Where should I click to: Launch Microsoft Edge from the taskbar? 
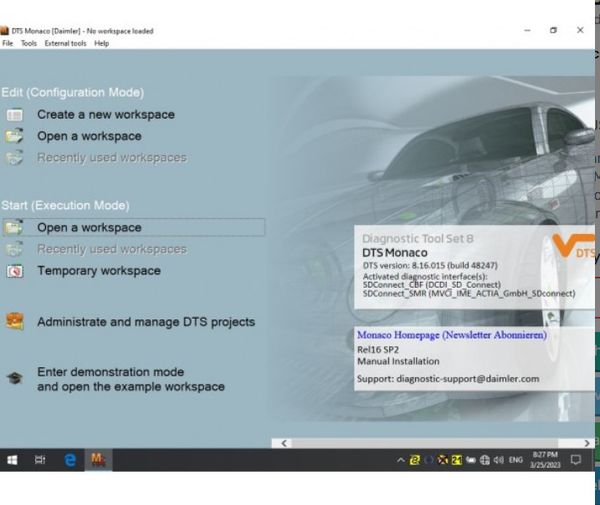[x=70, y=459]
